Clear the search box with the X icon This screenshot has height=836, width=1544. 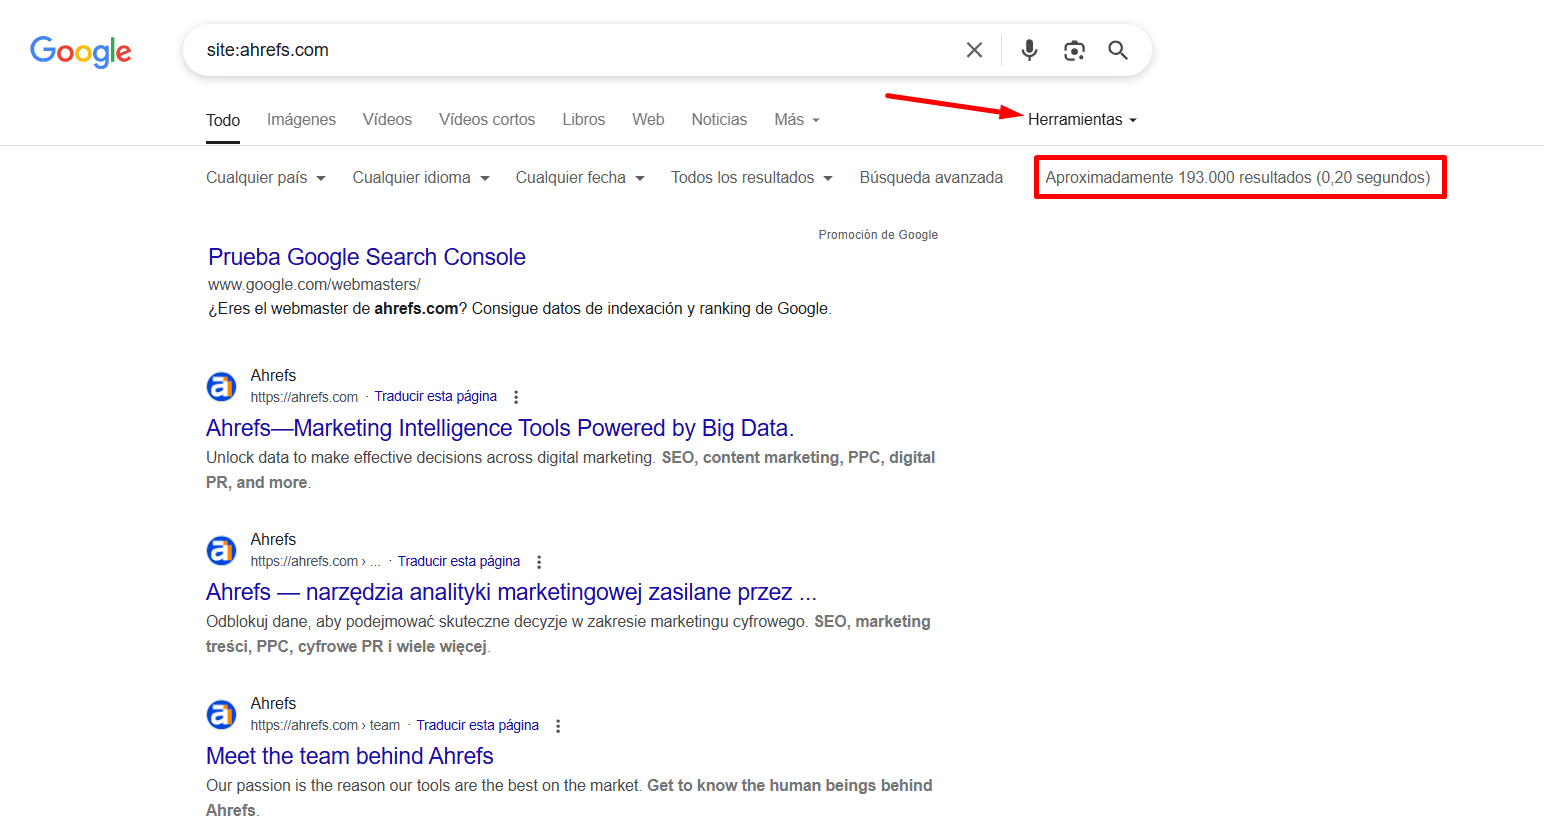pos(974,50)
